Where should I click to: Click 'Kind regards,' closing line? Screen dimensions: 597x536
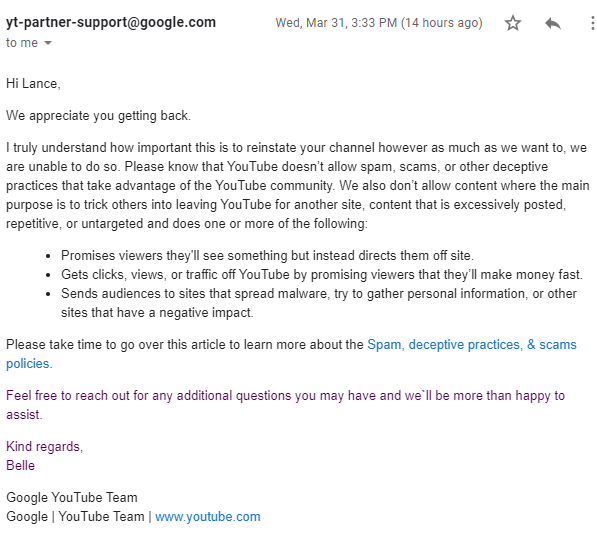(x=45, y=447)
